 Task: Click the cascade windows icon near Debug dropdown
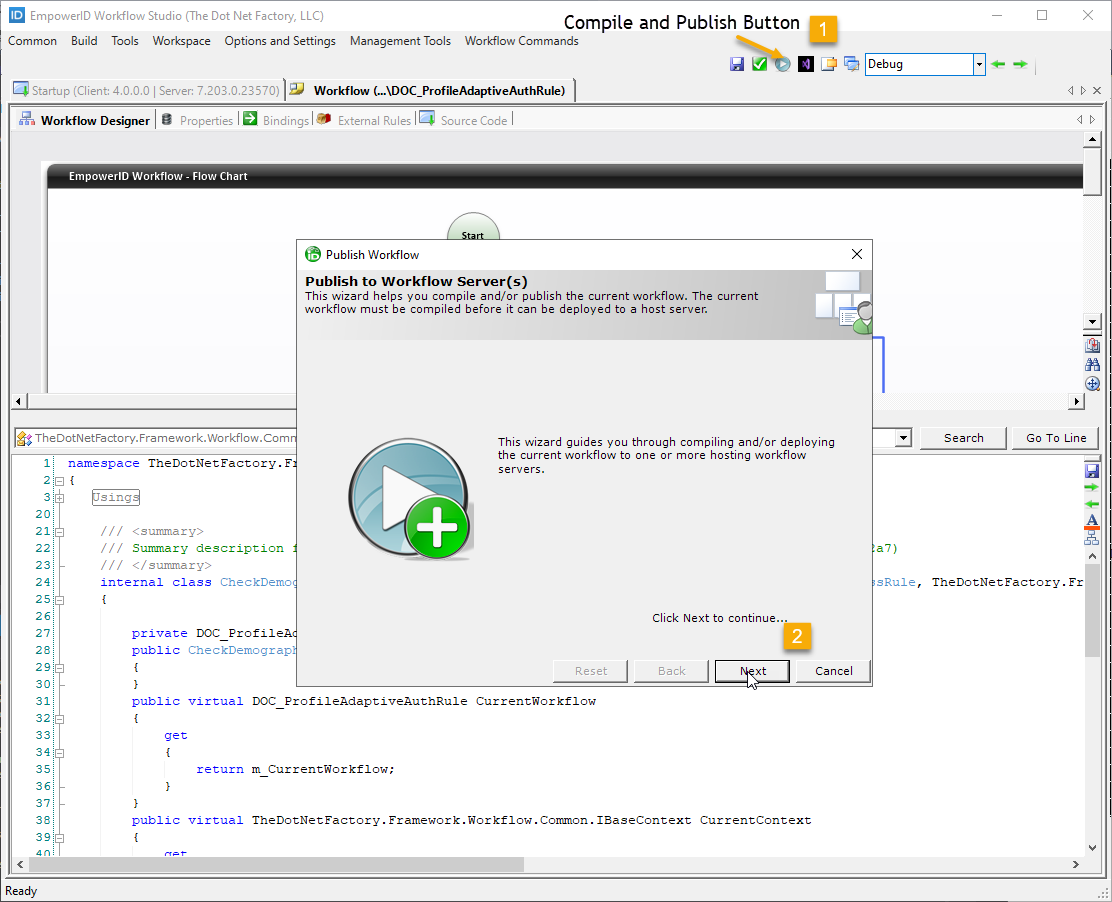pyautogui.click(x=851, y=62)
